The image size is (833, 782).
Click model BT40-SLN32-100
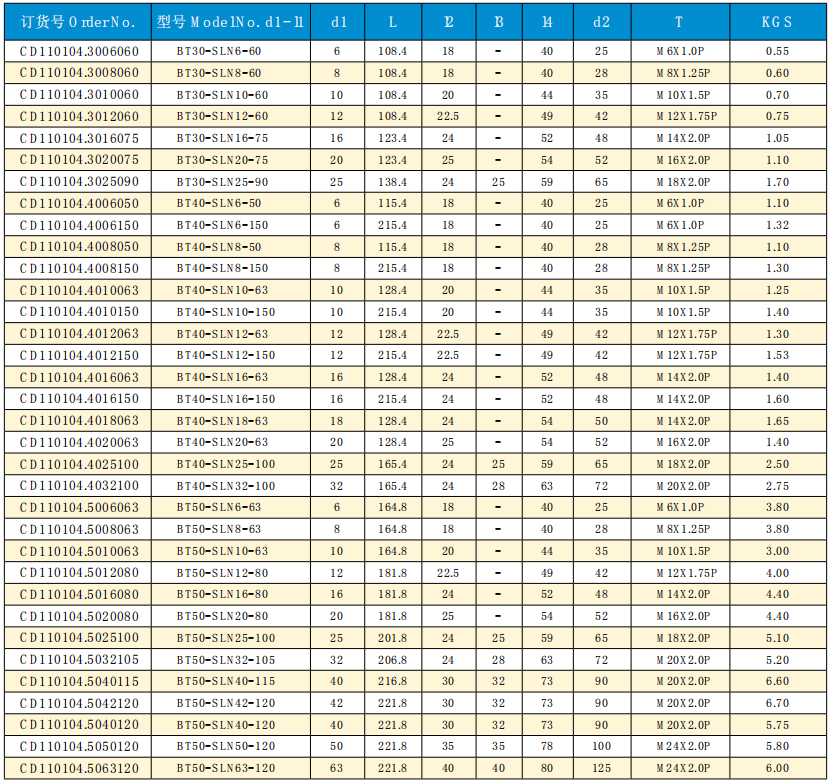click(226, 486)
